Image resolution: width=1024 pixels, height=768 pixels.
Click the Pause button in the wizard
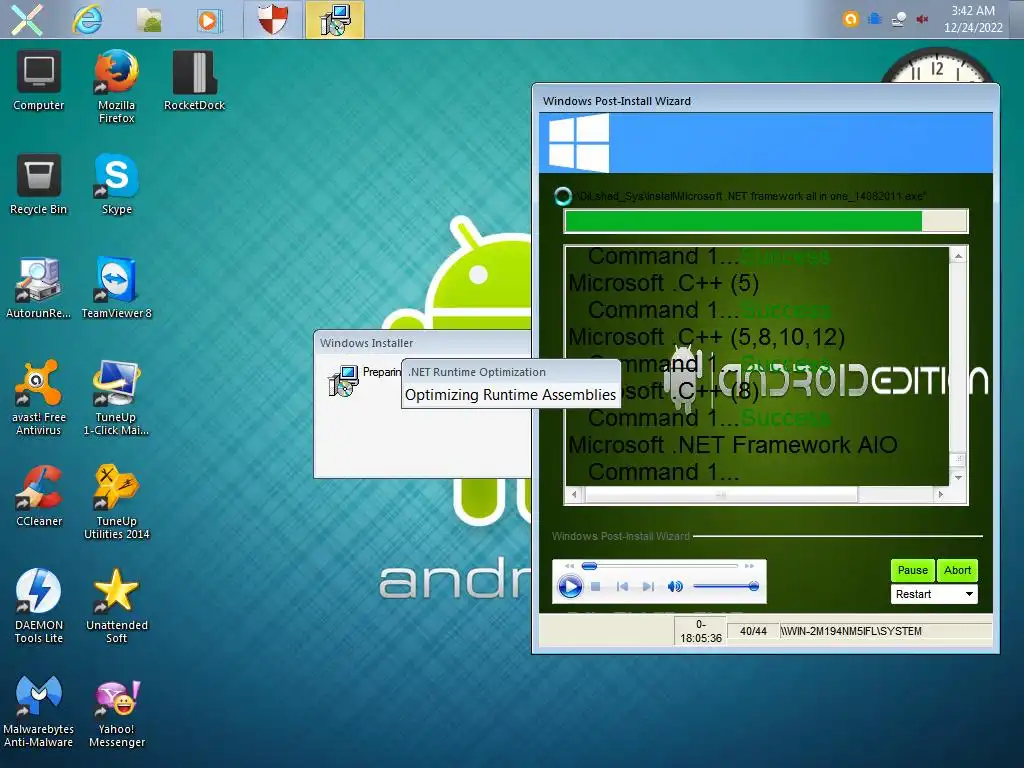(x=912, y=570)
